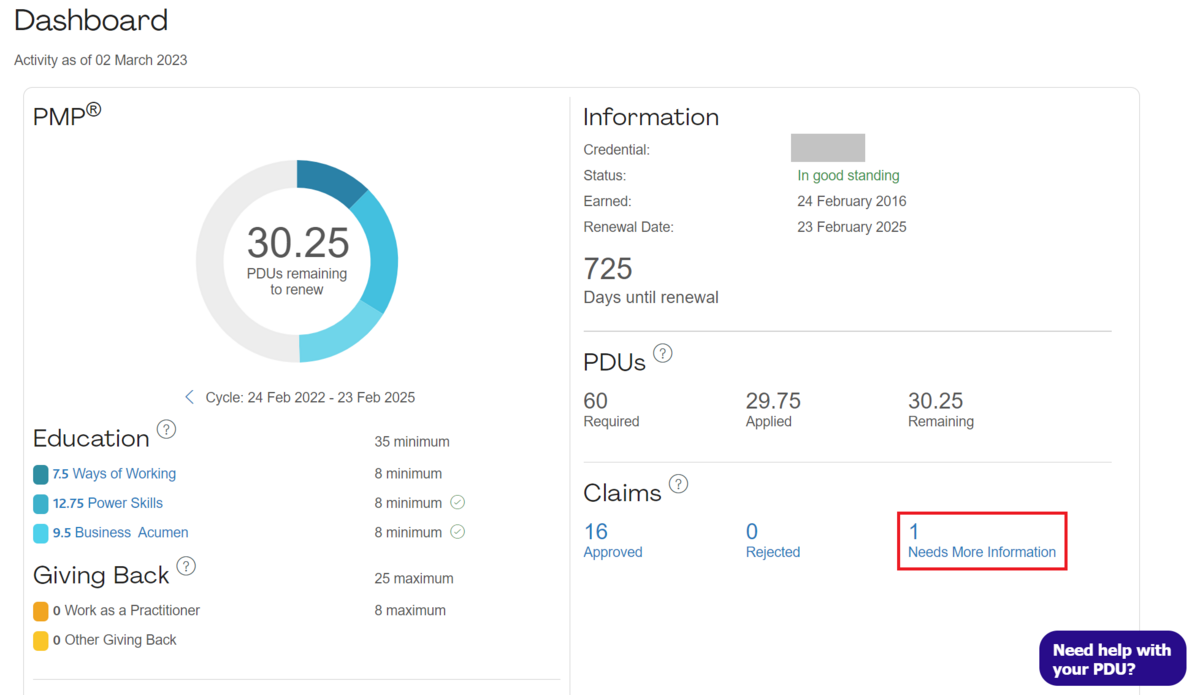Open the PDUs help icon
This screenshot has height=695, width=1200.
tap(662, 352)
